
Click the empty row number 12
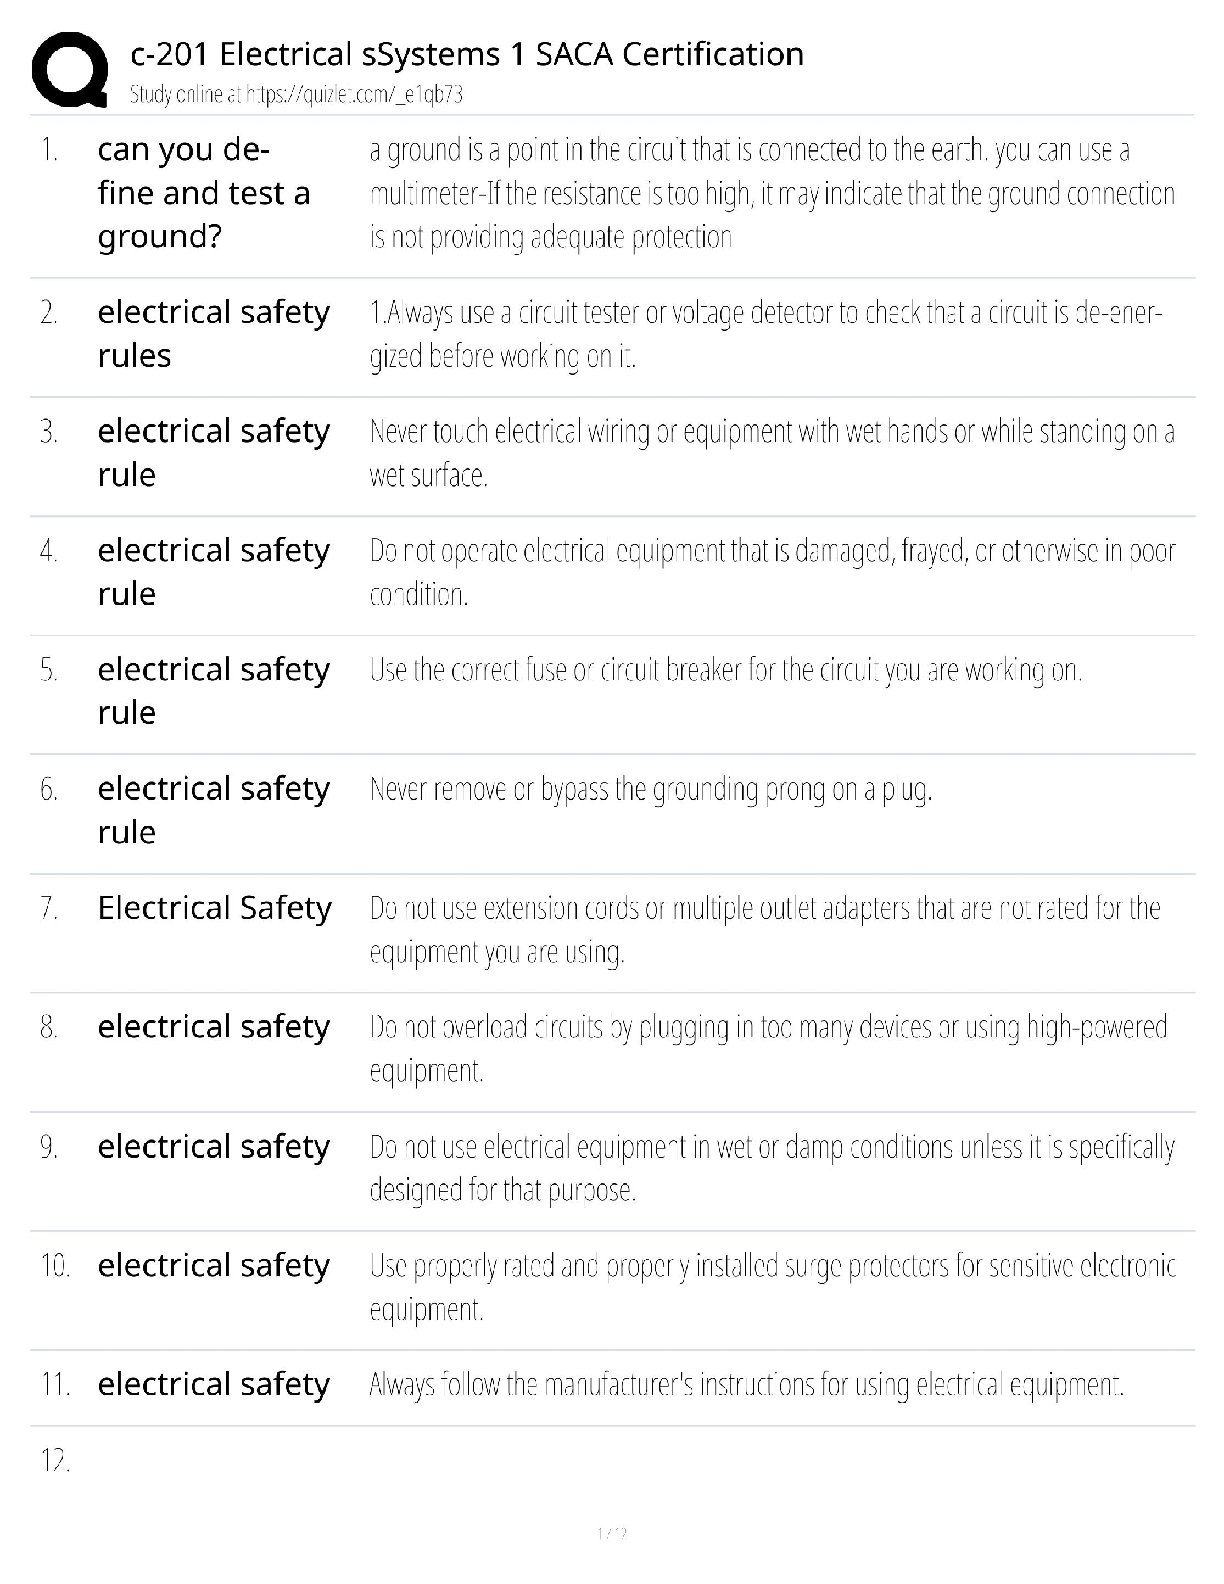(56, 1461)
